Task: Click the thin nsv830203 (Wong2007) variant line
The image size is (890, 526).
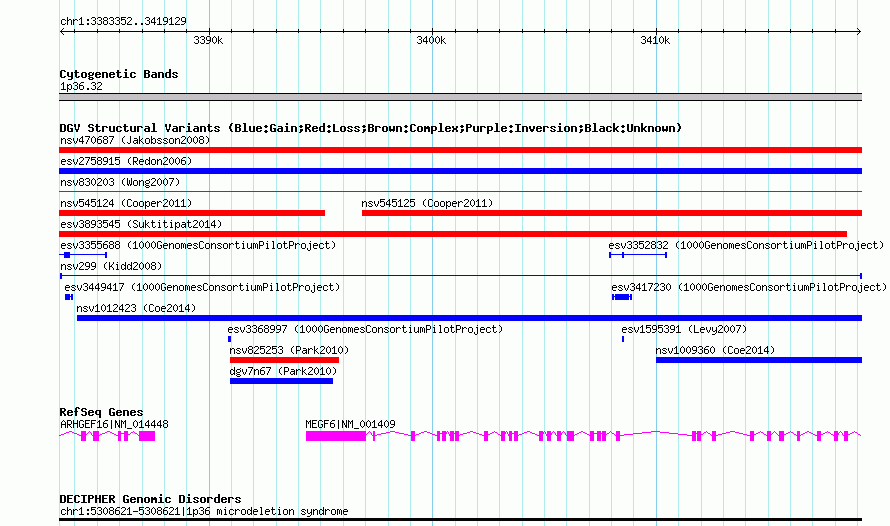Action: tap(460, 192)
